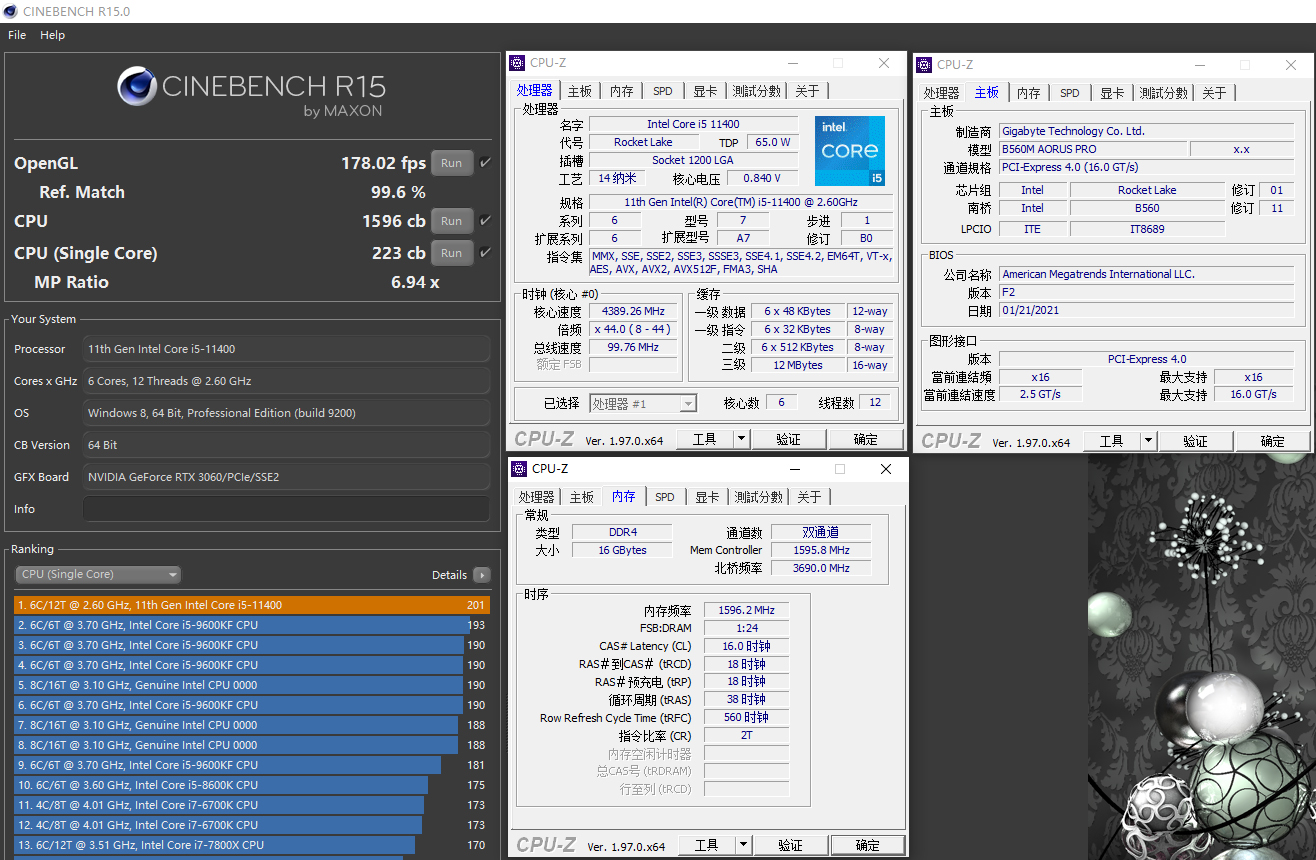Open the File menu
This screenshot has height=860, width=1316.
pyautogui.click(x=17, y=35)
